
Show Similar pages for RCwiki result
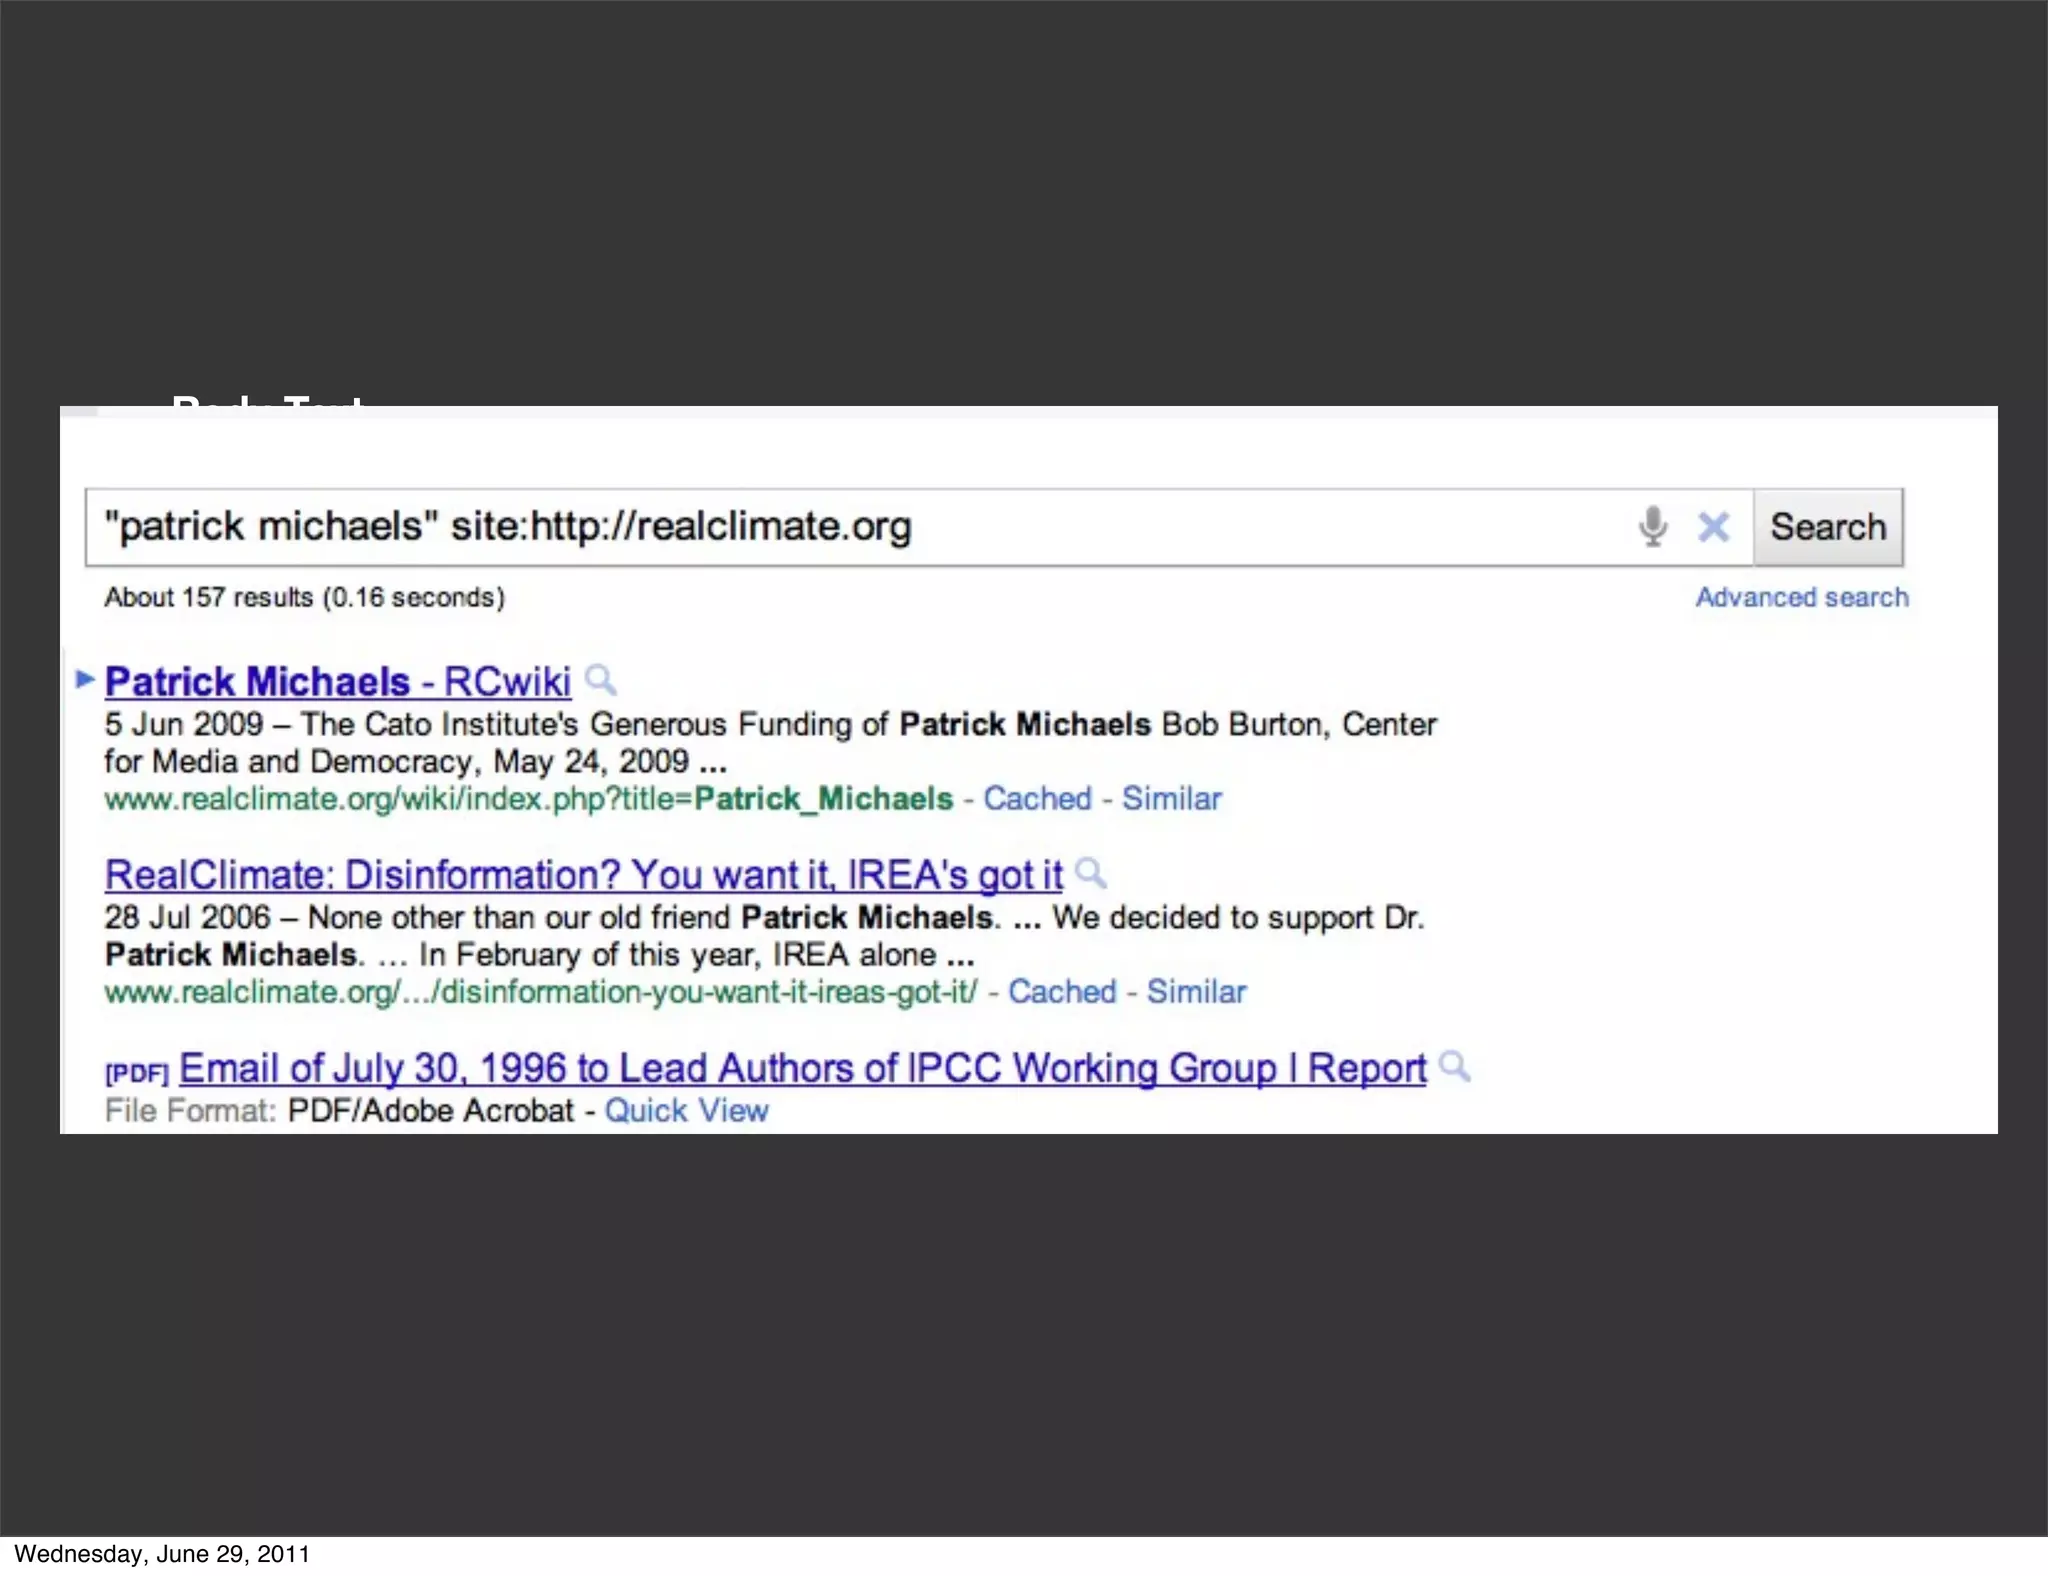[1171, 799]
